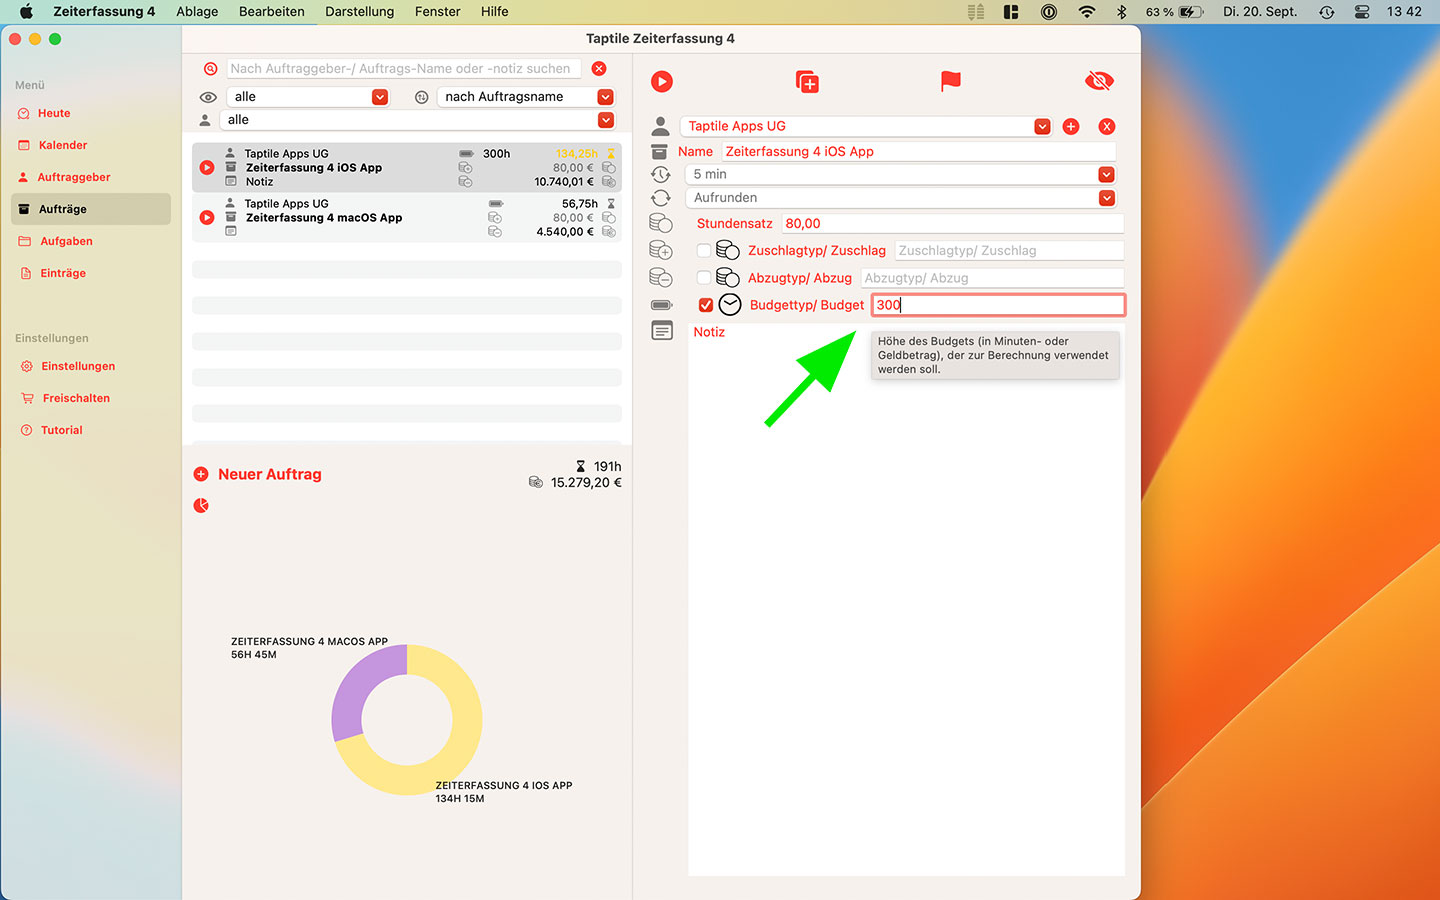Screen dimensions: 1440x900
Task: Start timer for Zeiterfassung 4 iOS App row
Action: tap(207, 168)
